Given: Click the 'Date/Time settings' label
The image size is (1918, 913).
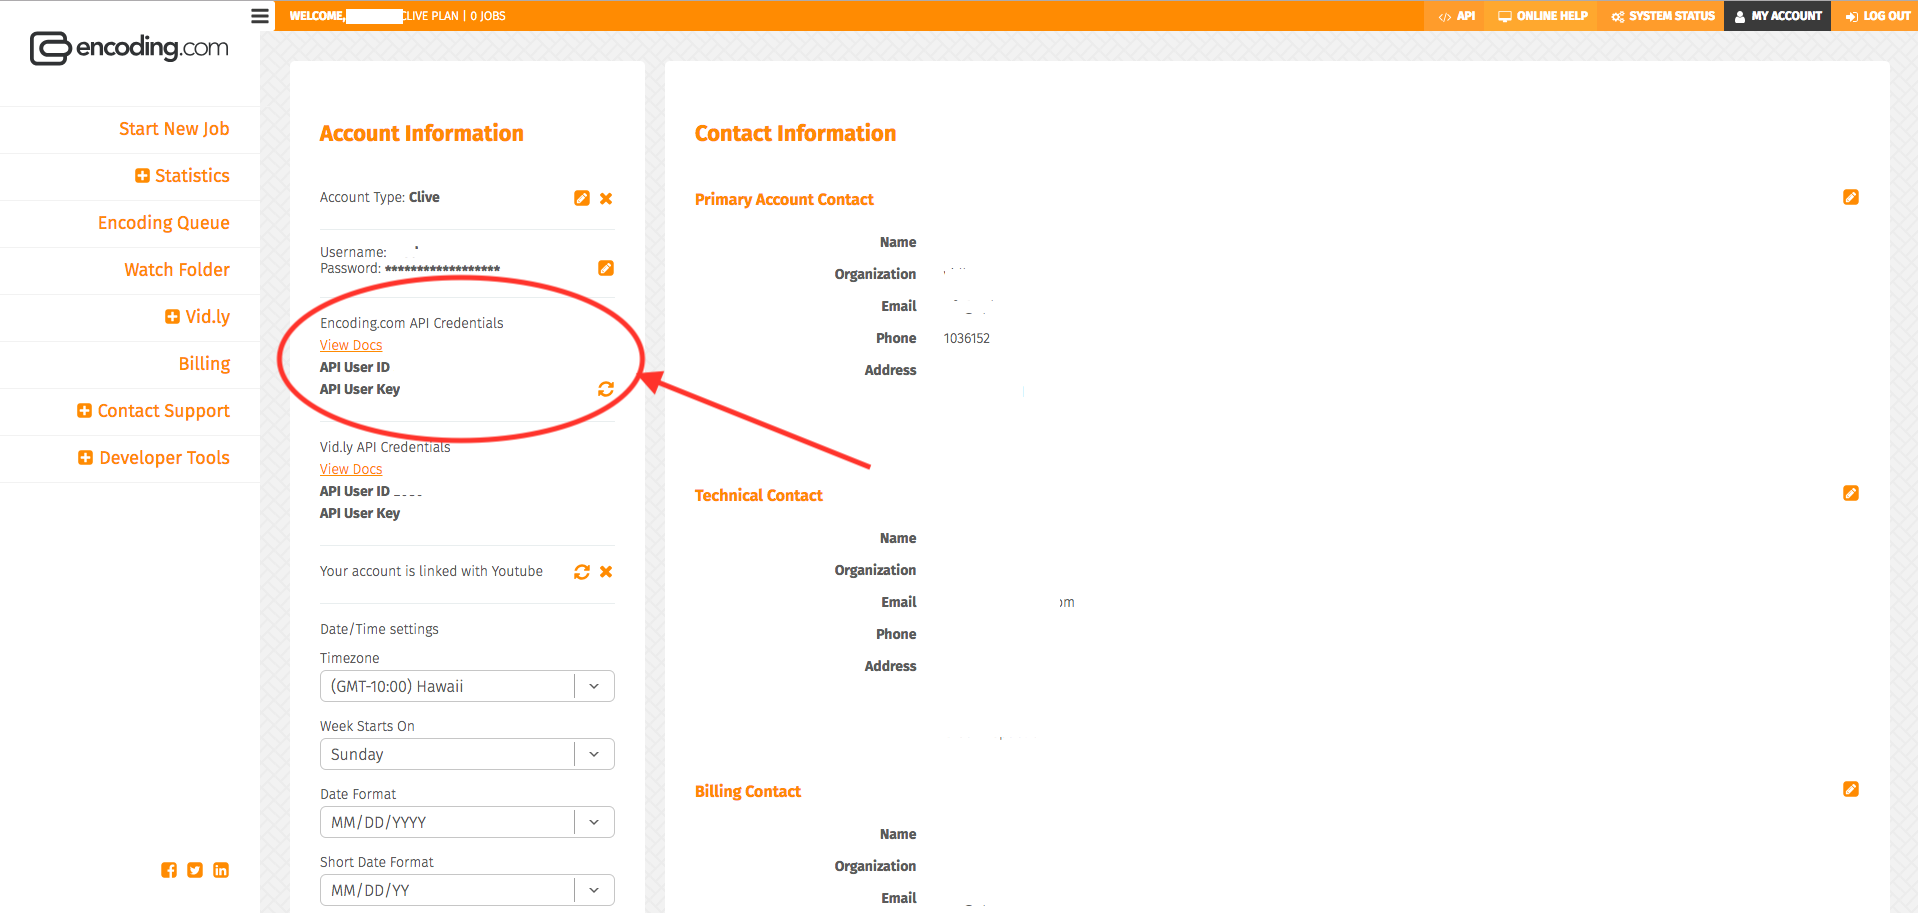Looking at the screenshot, I should (x=379, y=629).
